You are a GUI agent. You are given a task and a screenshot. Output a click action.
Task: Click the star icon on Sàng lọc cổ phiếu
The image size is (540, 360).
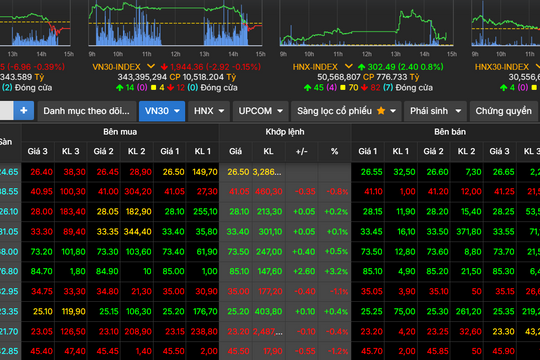tap(381, 111)
